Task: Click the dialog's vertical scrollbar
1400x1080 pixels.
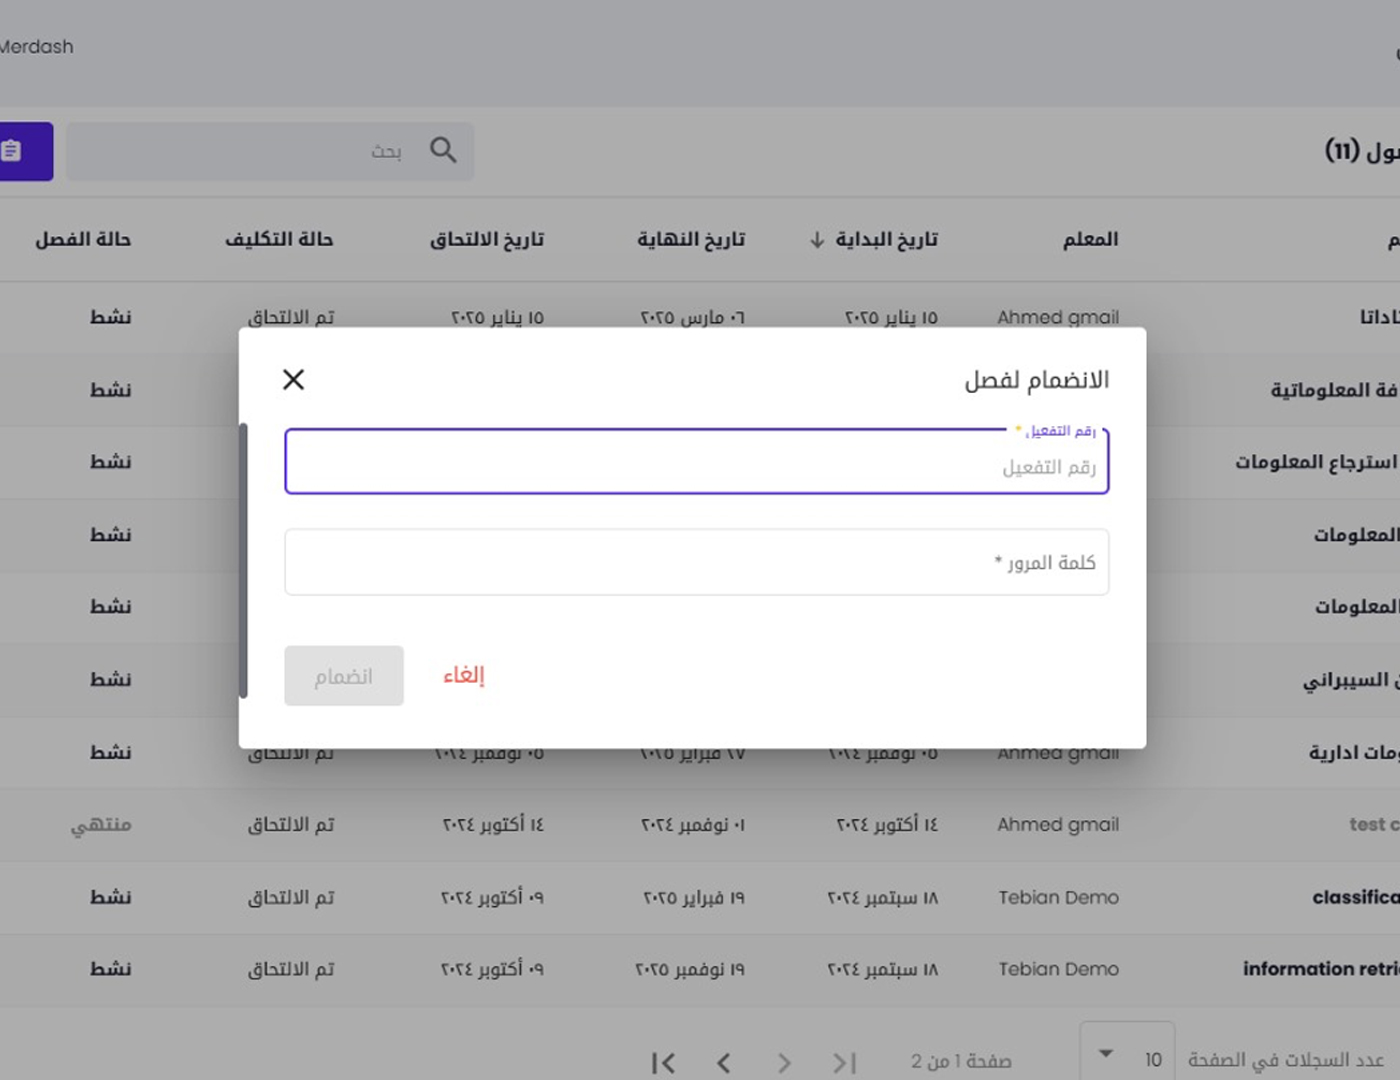Action: coord(243,560)
